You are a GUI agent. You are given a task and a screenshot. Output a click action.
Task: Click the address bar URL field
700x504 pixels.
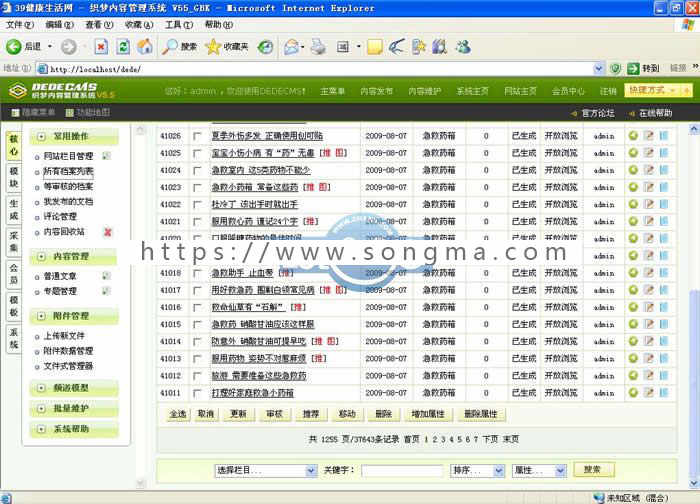(x=316, y=69)
